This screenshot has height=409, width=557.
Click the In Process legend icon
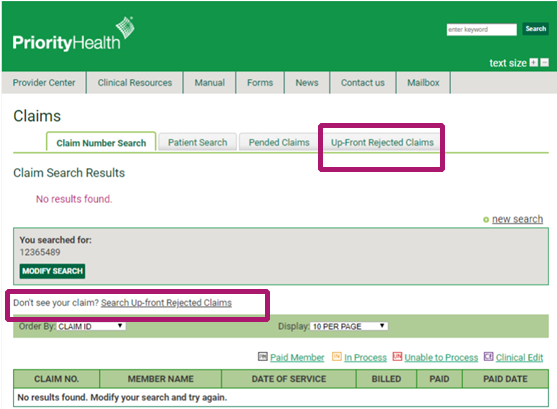pyautogui.click(x=336, y=356)
